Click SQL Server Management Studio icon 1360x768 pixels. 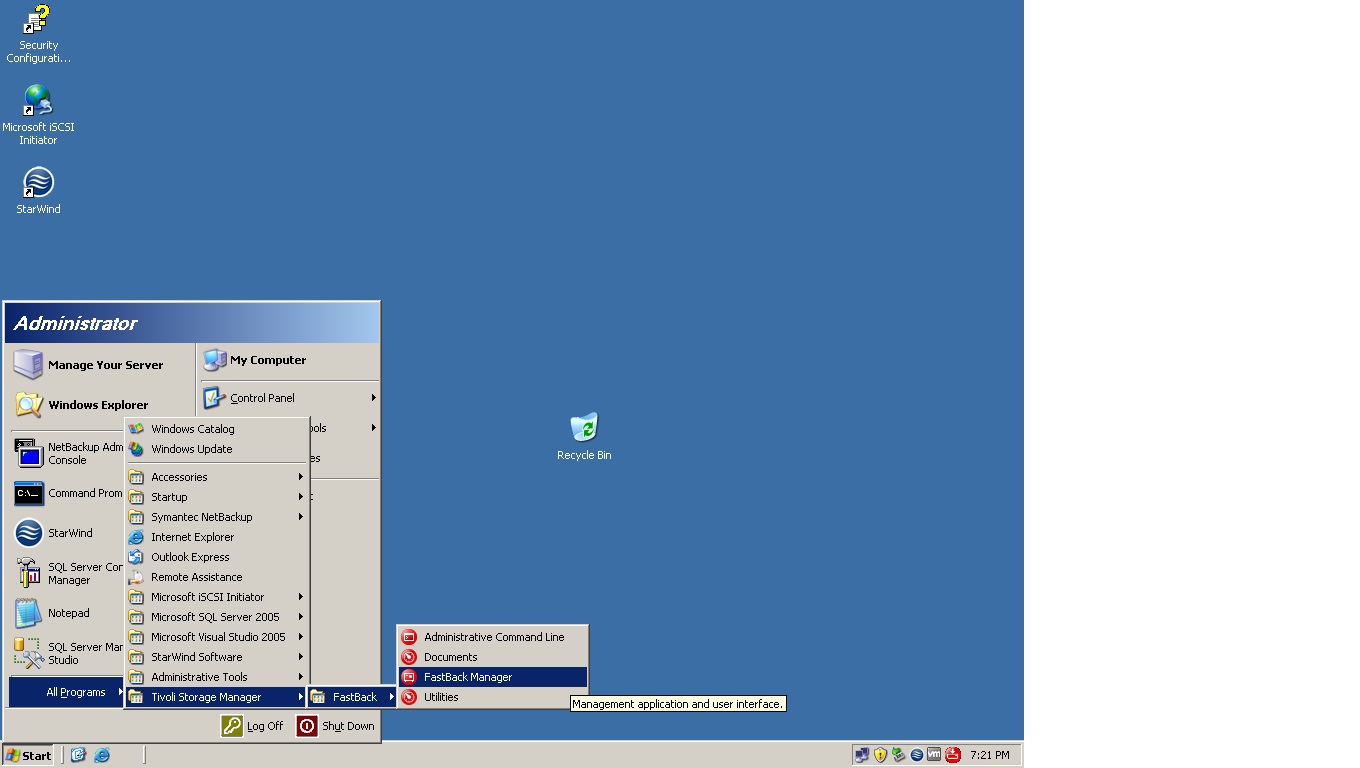(x=29, y=653)
